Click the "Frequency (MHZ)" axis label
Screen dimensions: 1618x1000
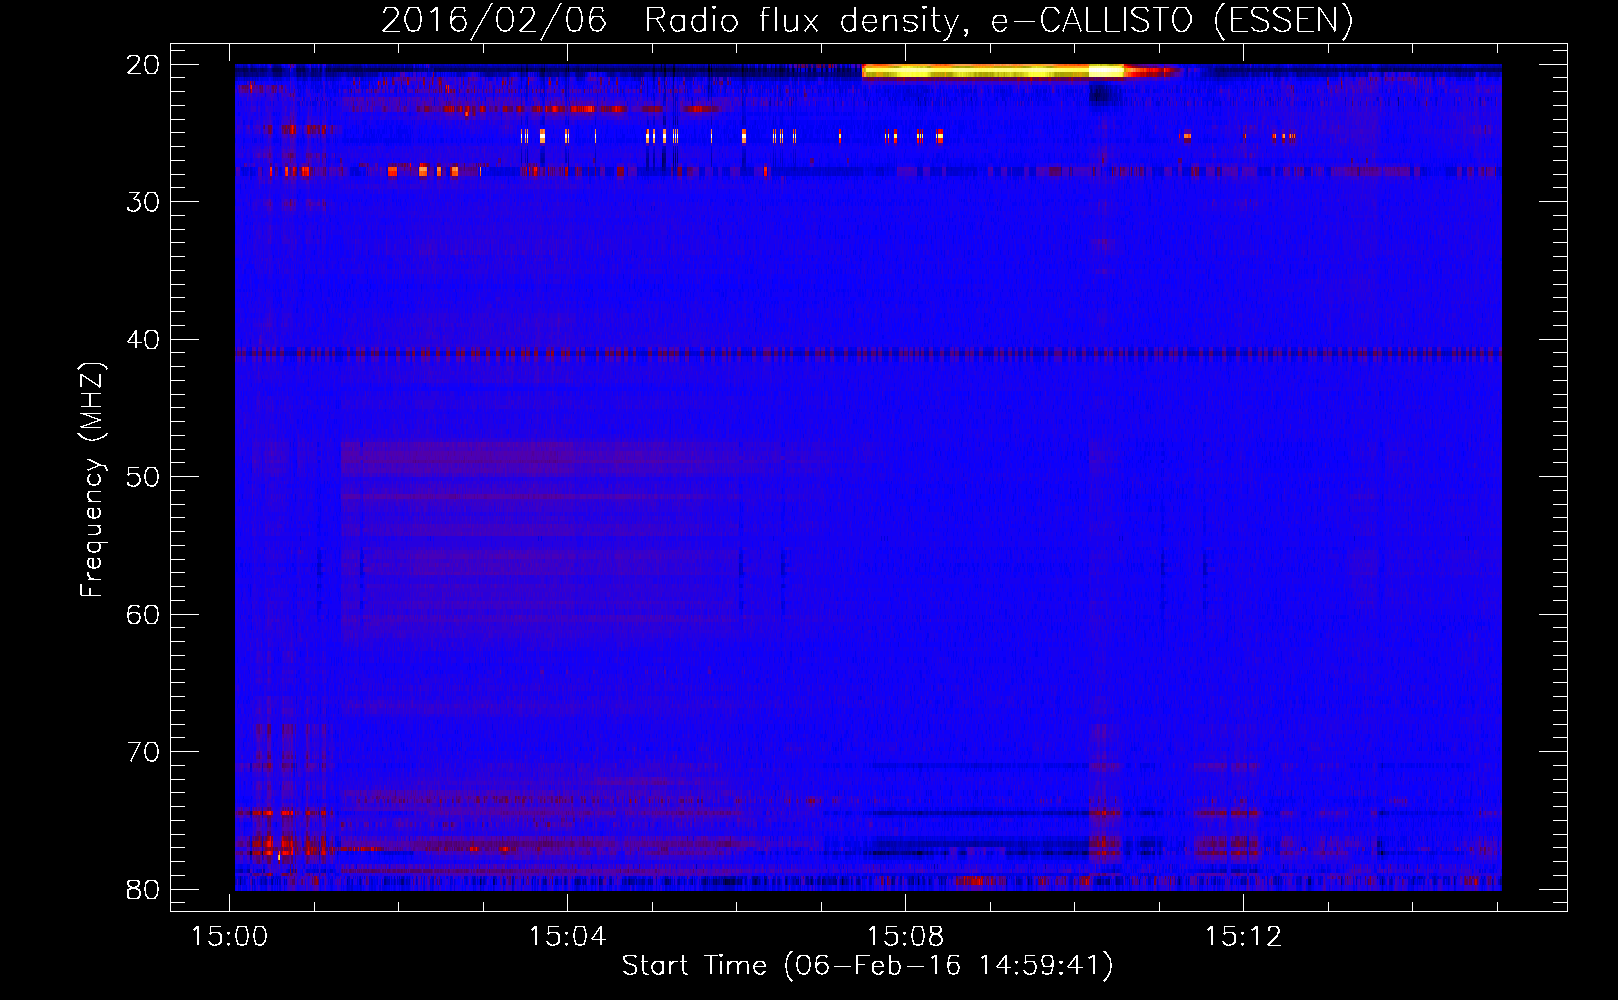click(92, 480)
